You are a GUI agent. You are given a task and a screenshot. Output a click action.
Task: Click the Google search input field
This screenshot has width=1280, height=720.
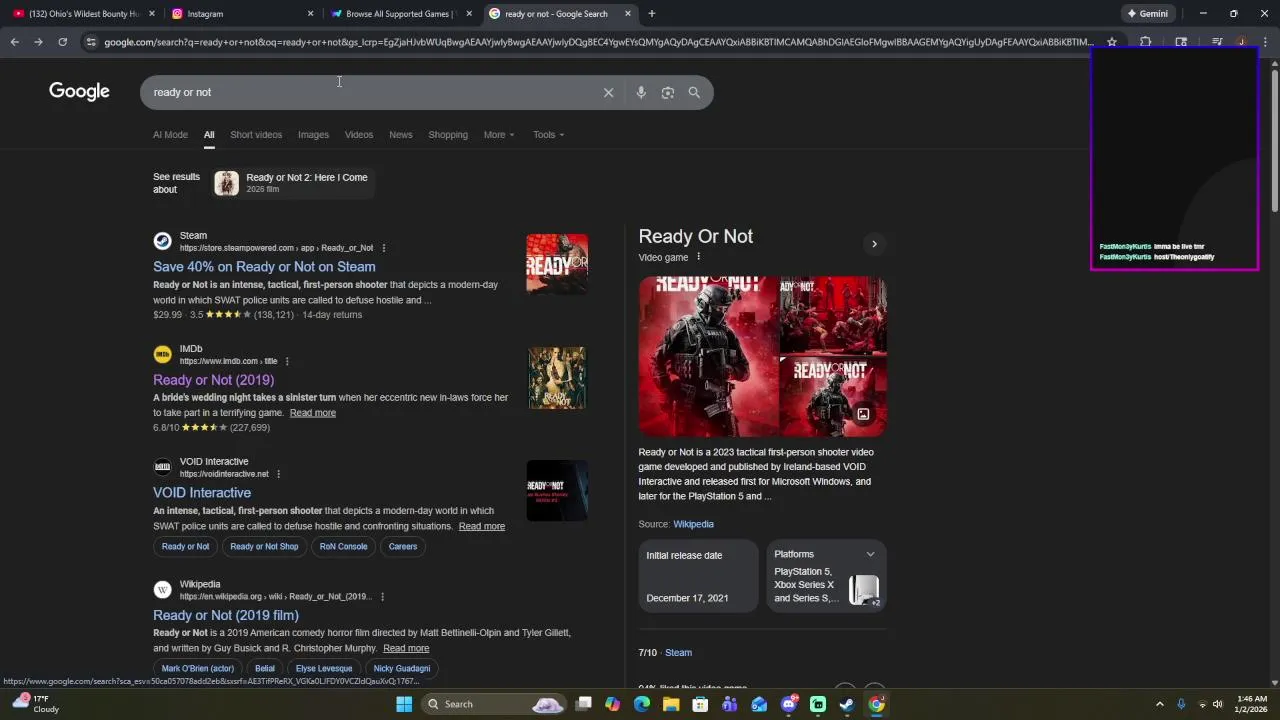point(370,92)
